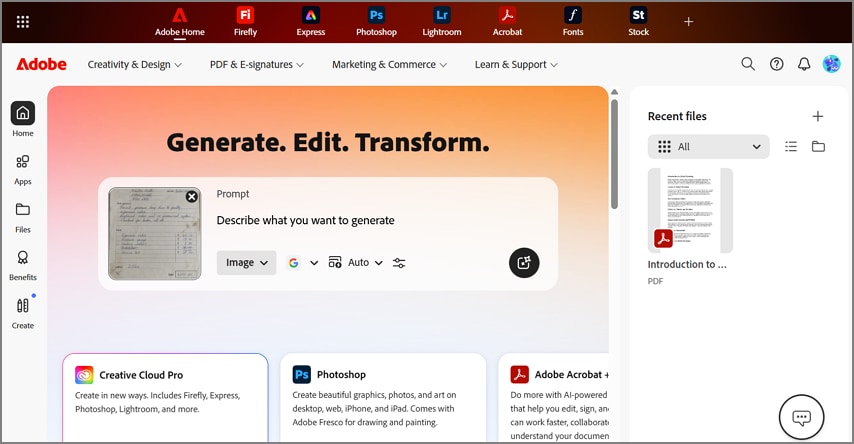Add another app with the plus icon
The width and height of the screenshot is (854, 444).
pos(688,22)
